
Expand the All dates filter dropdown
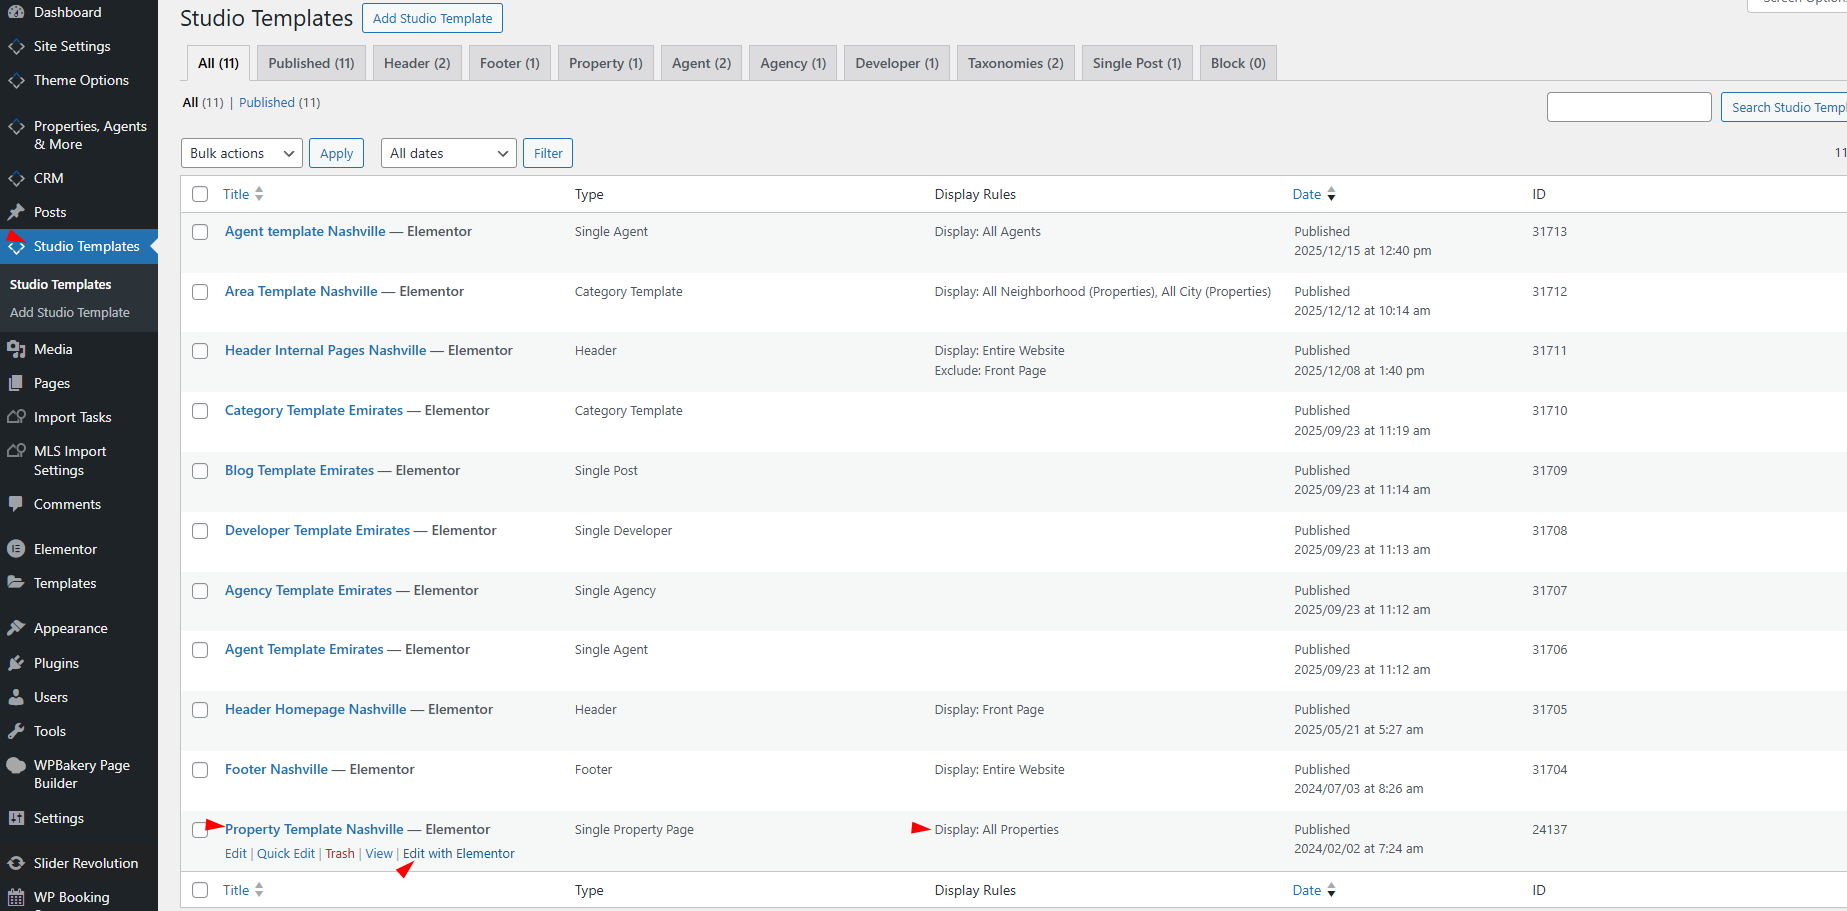[448, 153]
